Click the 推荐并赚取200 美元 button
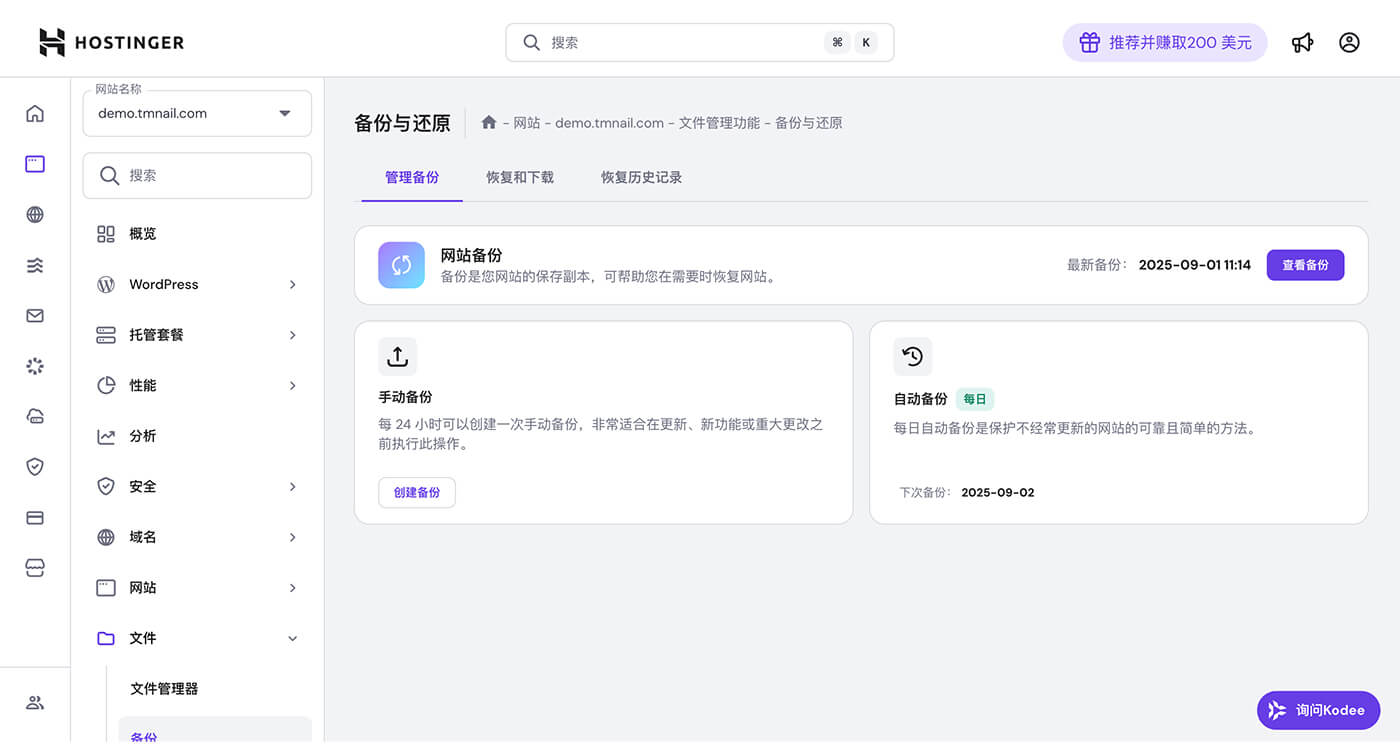The width and height of the screenshot is (1400, 750). (1165, 42)
